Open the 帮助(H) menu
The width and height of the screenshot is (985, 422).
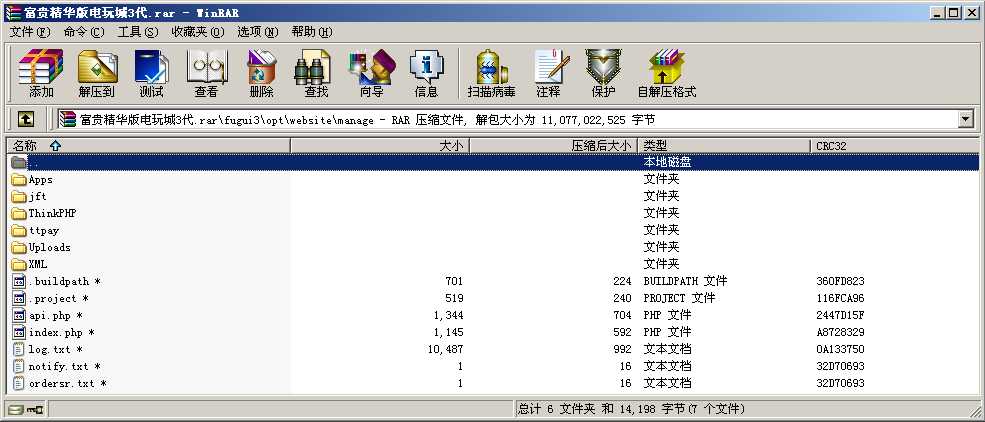(312, 31)
